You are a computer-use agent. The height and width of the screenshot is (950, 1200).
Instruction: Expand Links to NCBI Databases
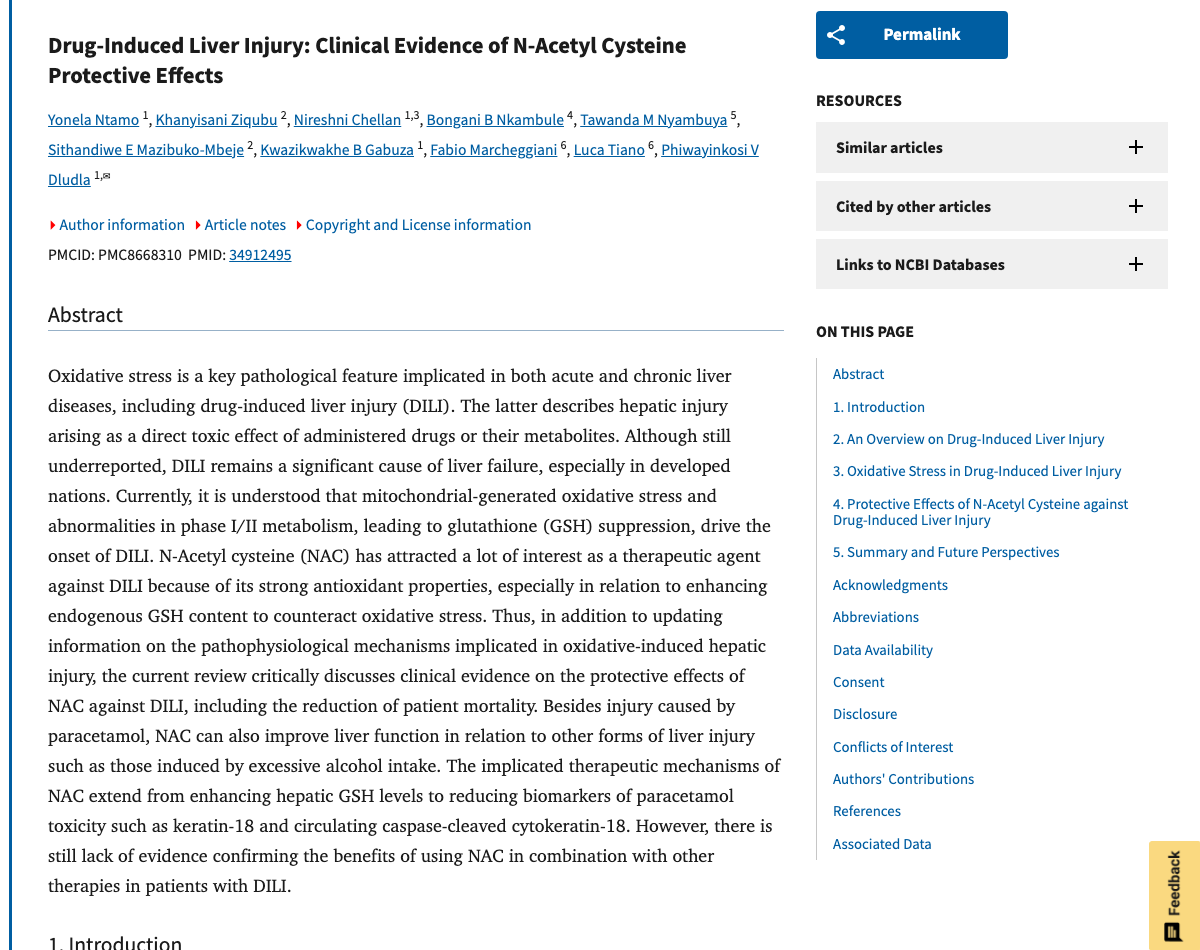1135,264
